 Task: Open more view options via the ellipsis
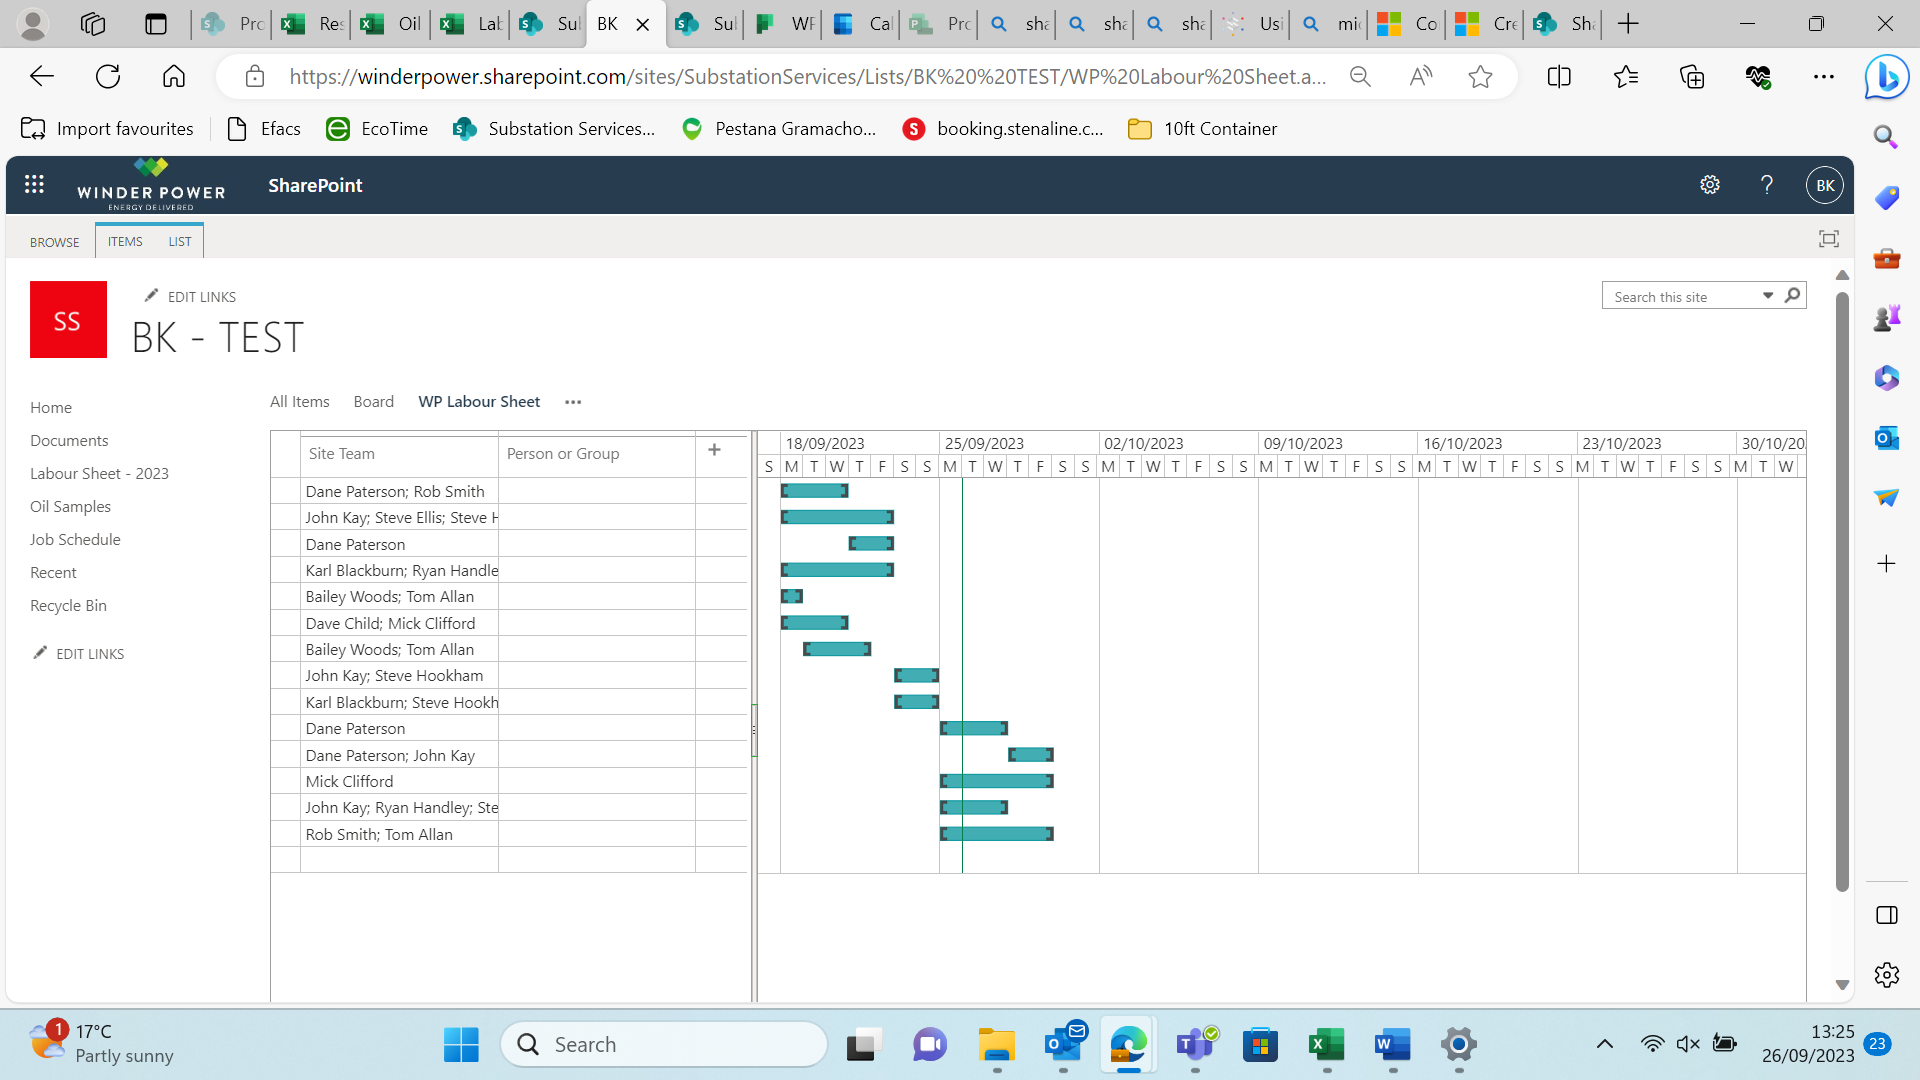point(572,402)
